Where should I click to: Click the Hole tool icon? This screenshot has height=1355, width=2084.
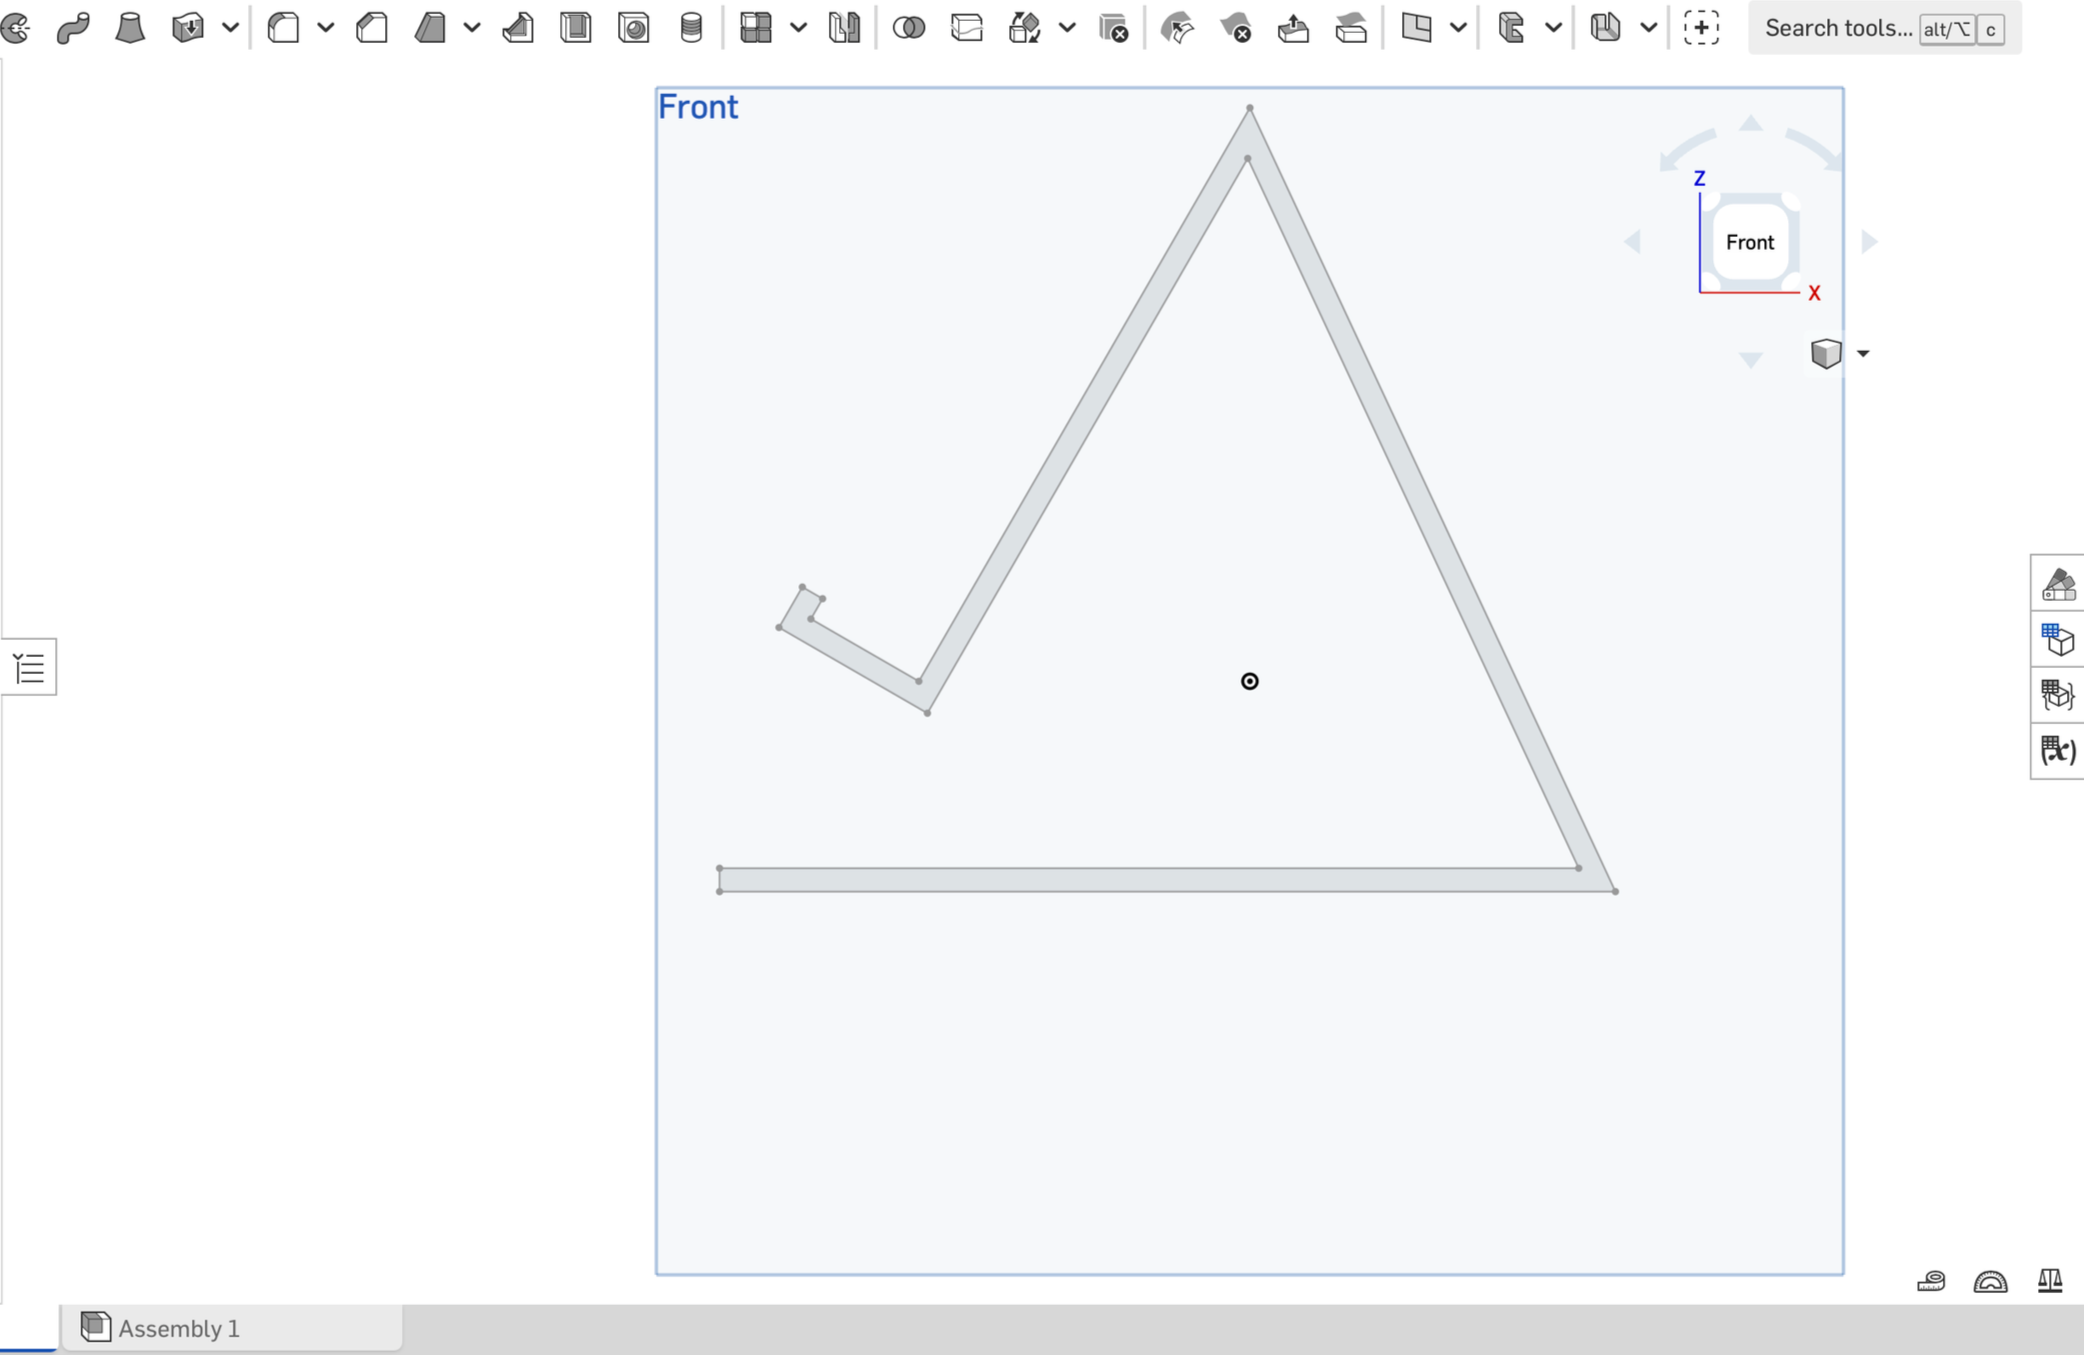point(634,28)
